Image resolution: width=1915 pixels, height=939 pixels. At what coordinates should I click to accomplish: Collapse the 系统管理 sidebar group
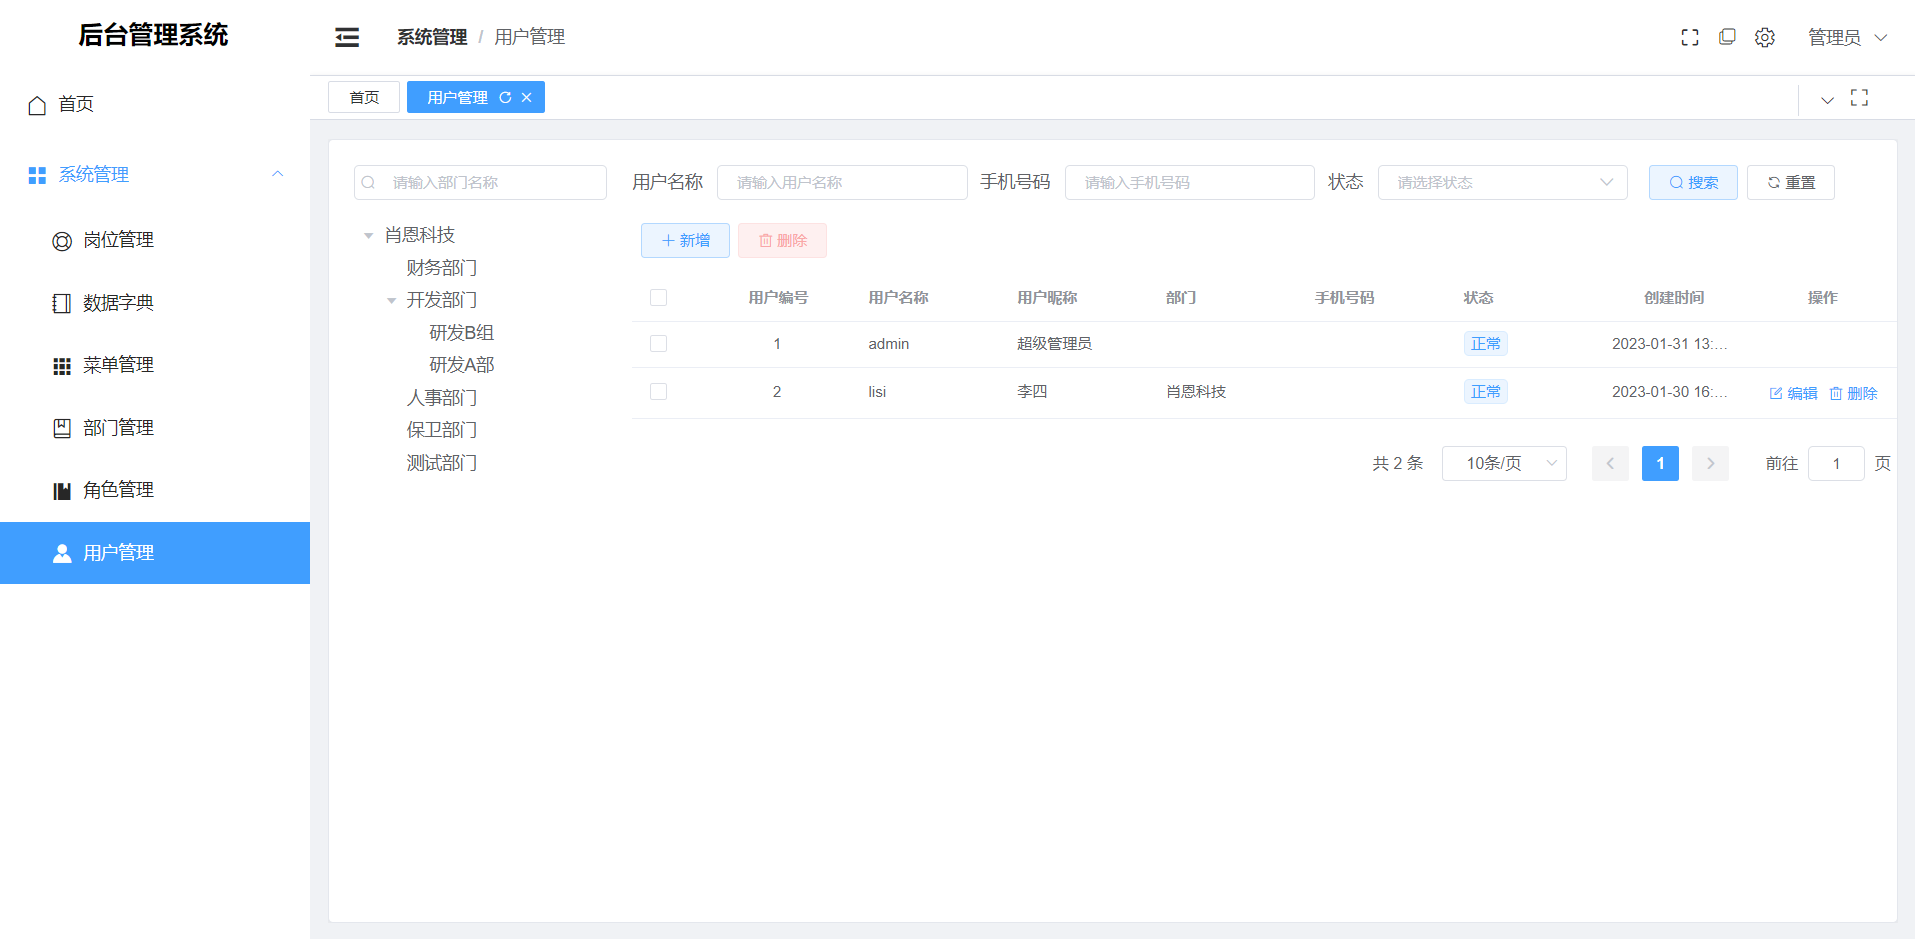(x=155, y=174)
